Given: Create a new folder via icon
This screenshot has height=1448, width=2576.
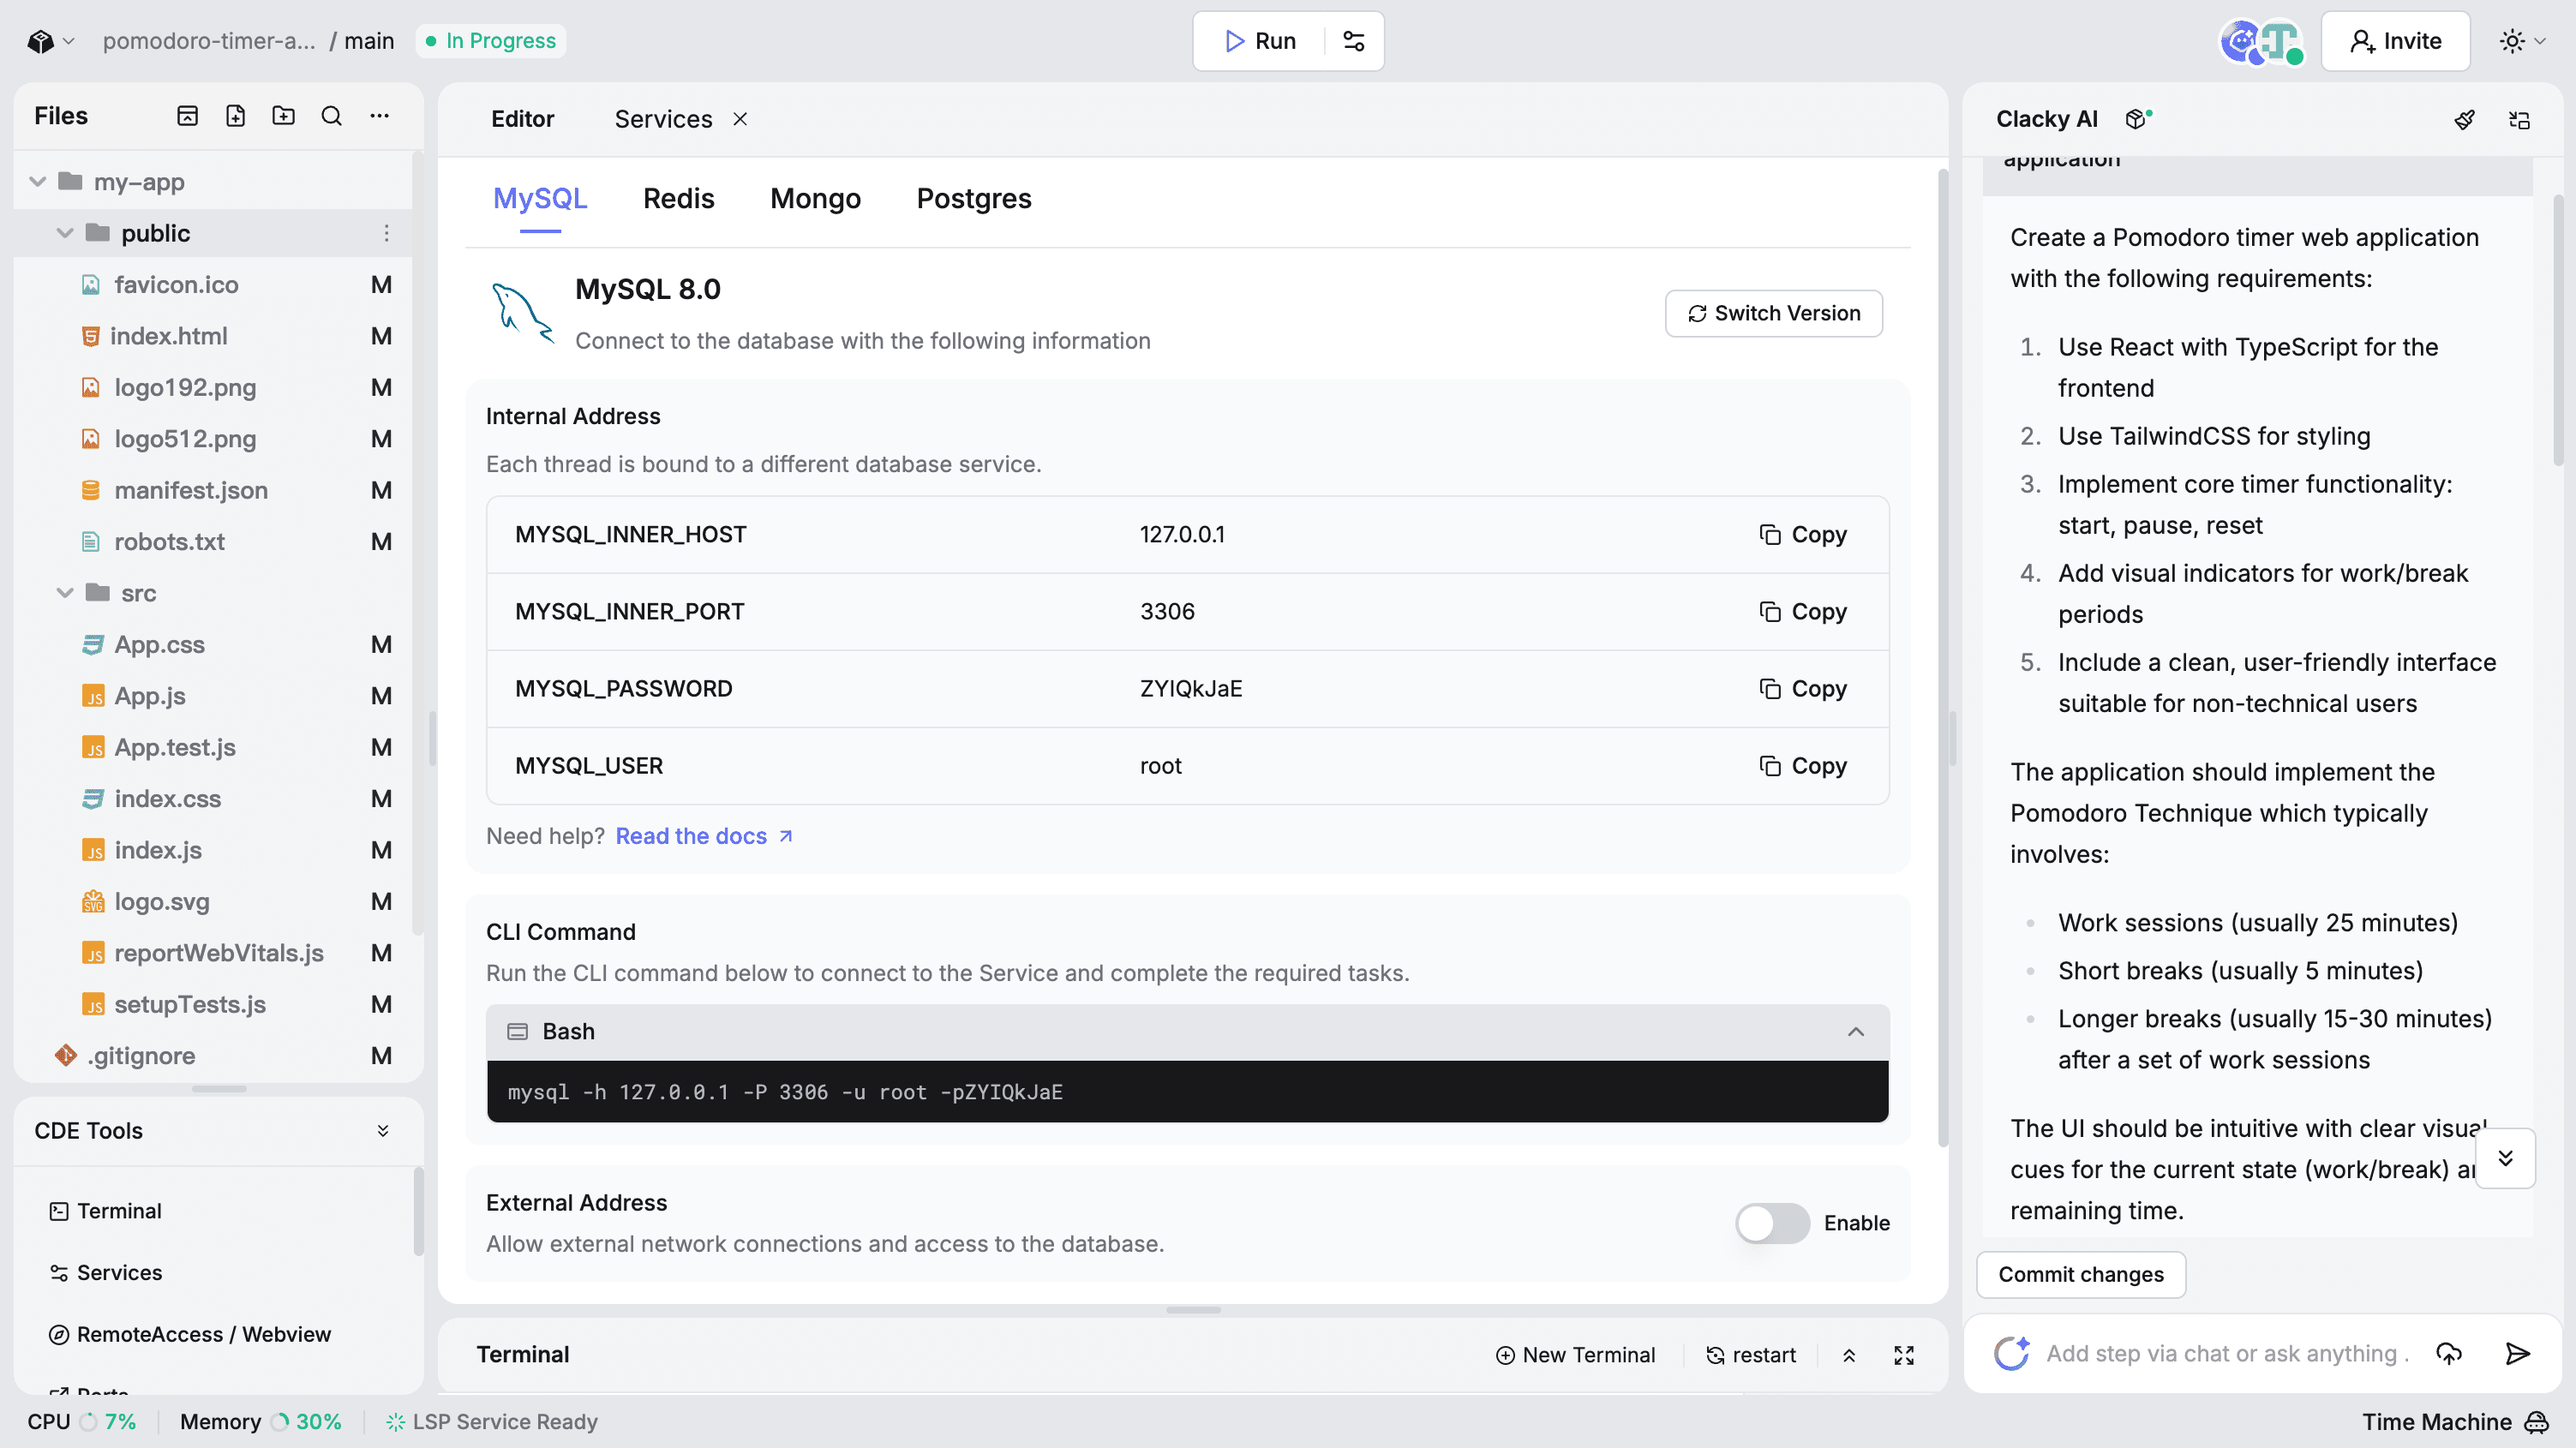Looking at the screenshot, I should tap(283, 116).
